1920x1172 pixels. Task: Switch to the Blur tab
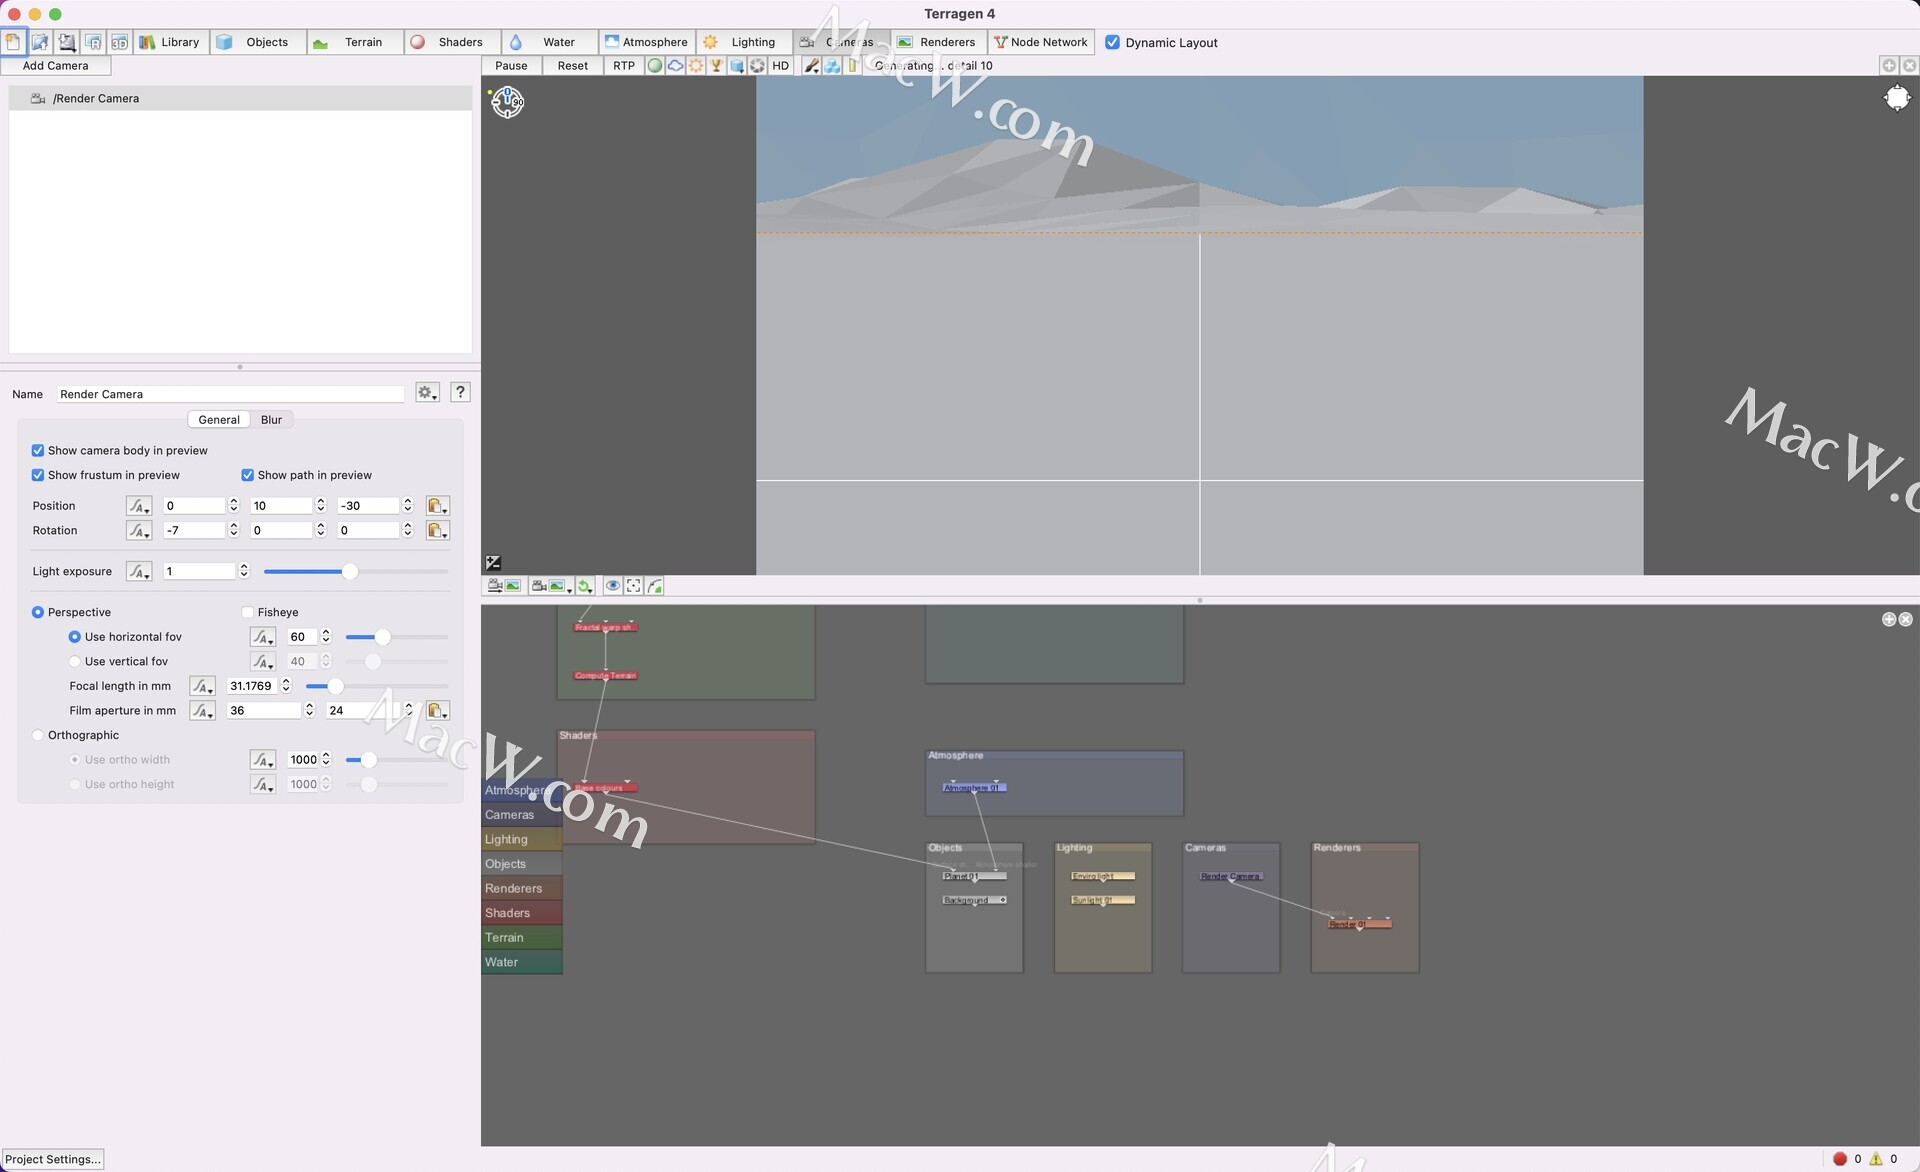tap(271, 420)
